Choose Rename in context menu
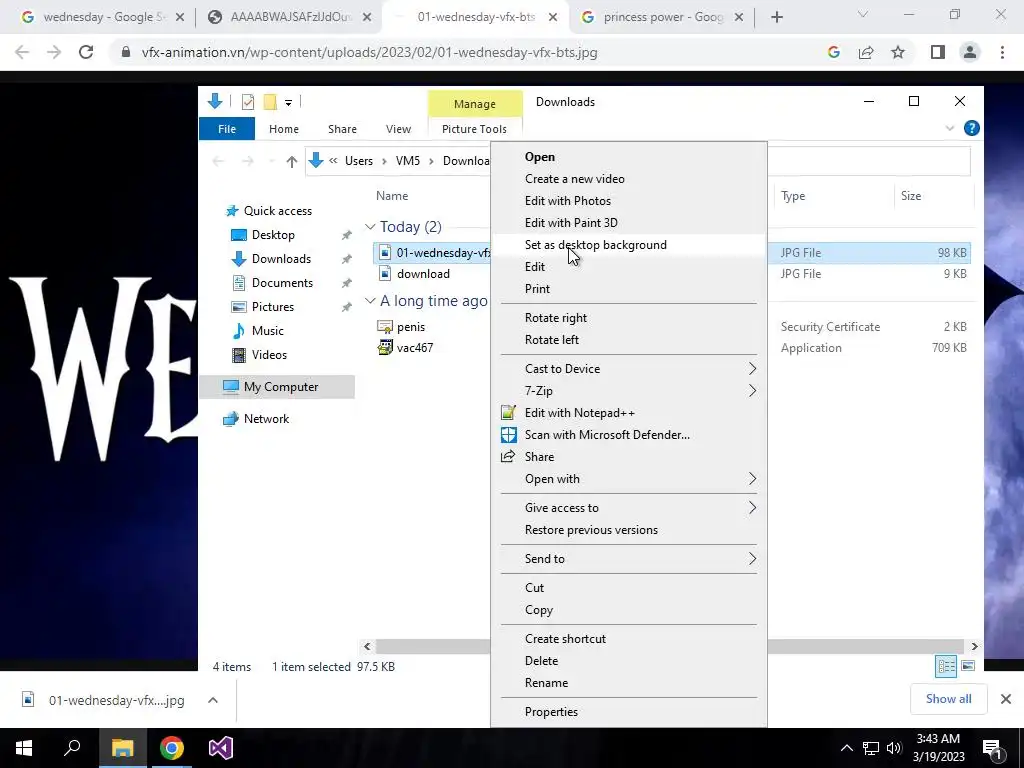 tap(629, 682)
